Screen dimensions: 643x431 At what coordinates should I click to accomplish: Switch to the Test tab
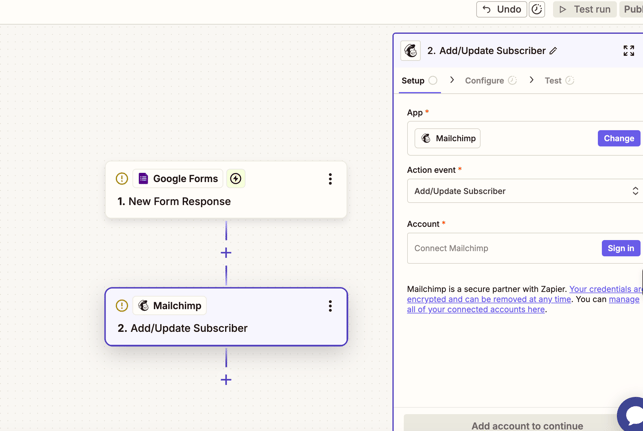pyautogui.click(x=553, y=81)
